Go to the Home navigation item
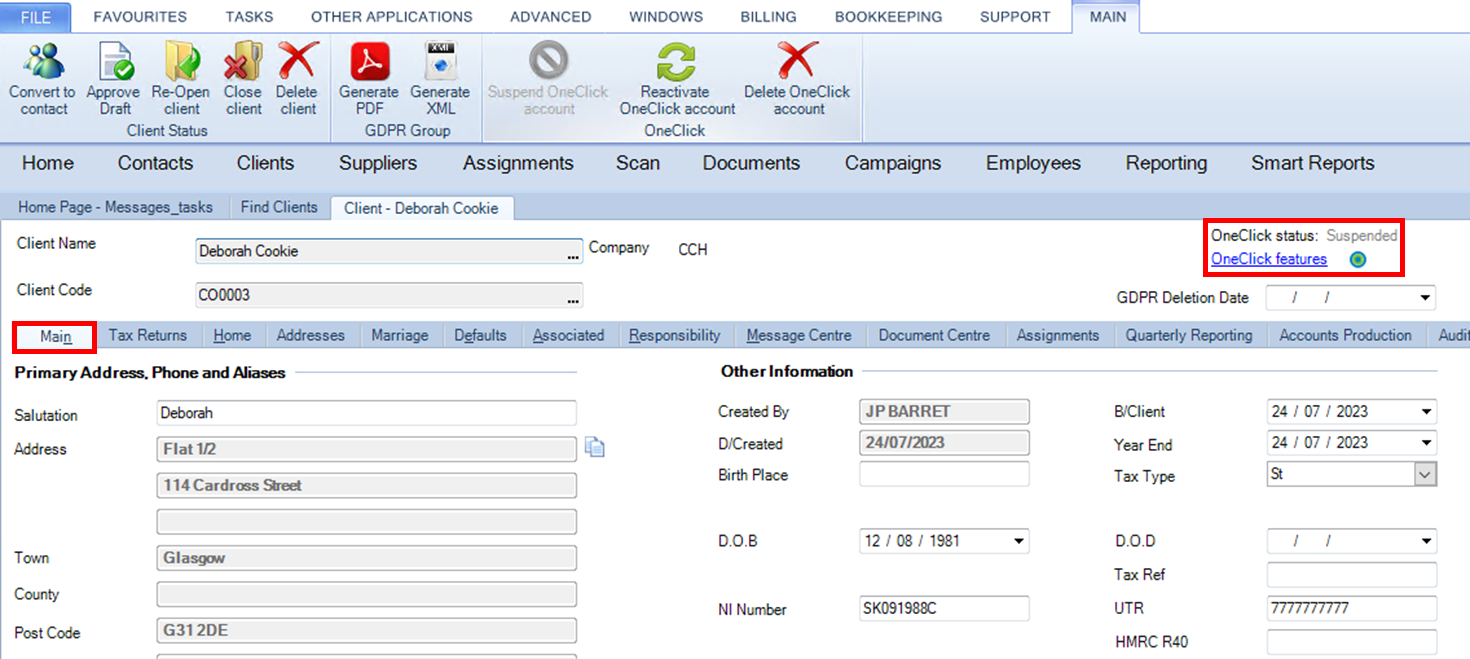 click(x=48, y=163)
